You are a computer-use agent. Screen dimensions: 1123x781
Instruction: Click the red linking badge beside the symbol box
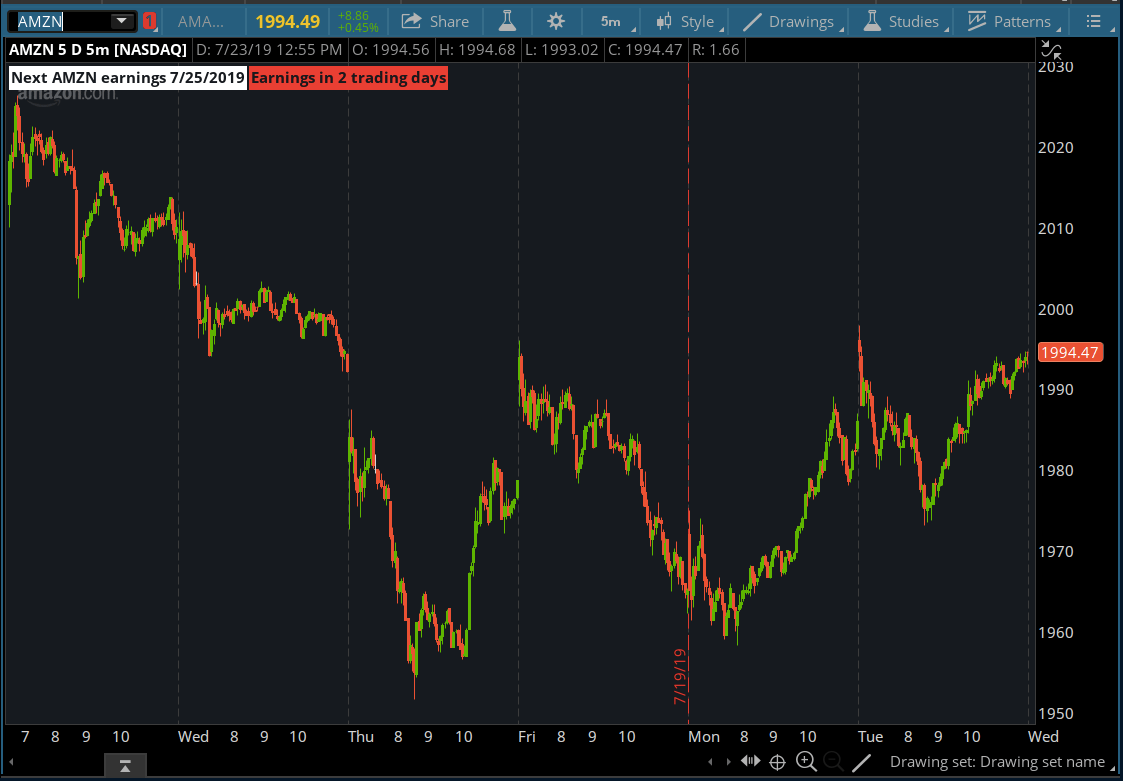[x=149, y=20]
